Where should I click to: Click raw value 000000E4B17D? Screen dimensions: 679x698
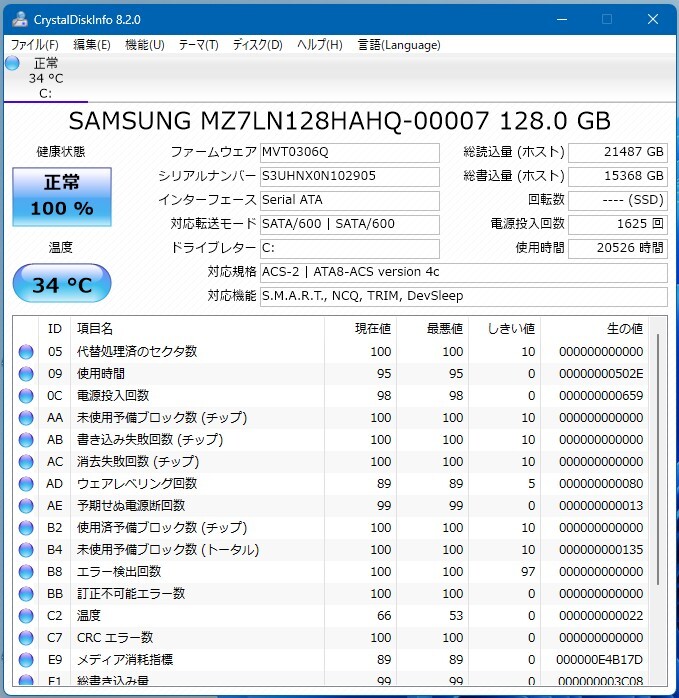coord(600,660)
